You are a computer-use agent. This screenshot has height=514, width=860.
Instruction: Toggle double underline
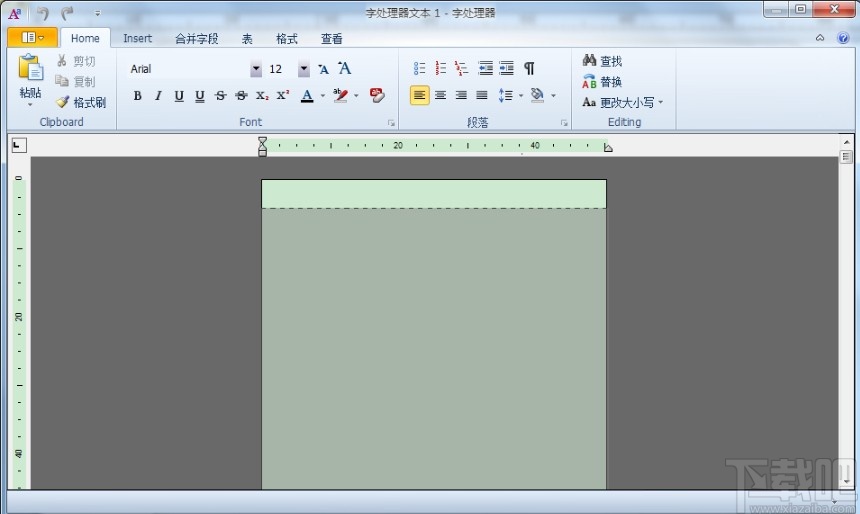[200, 96]
